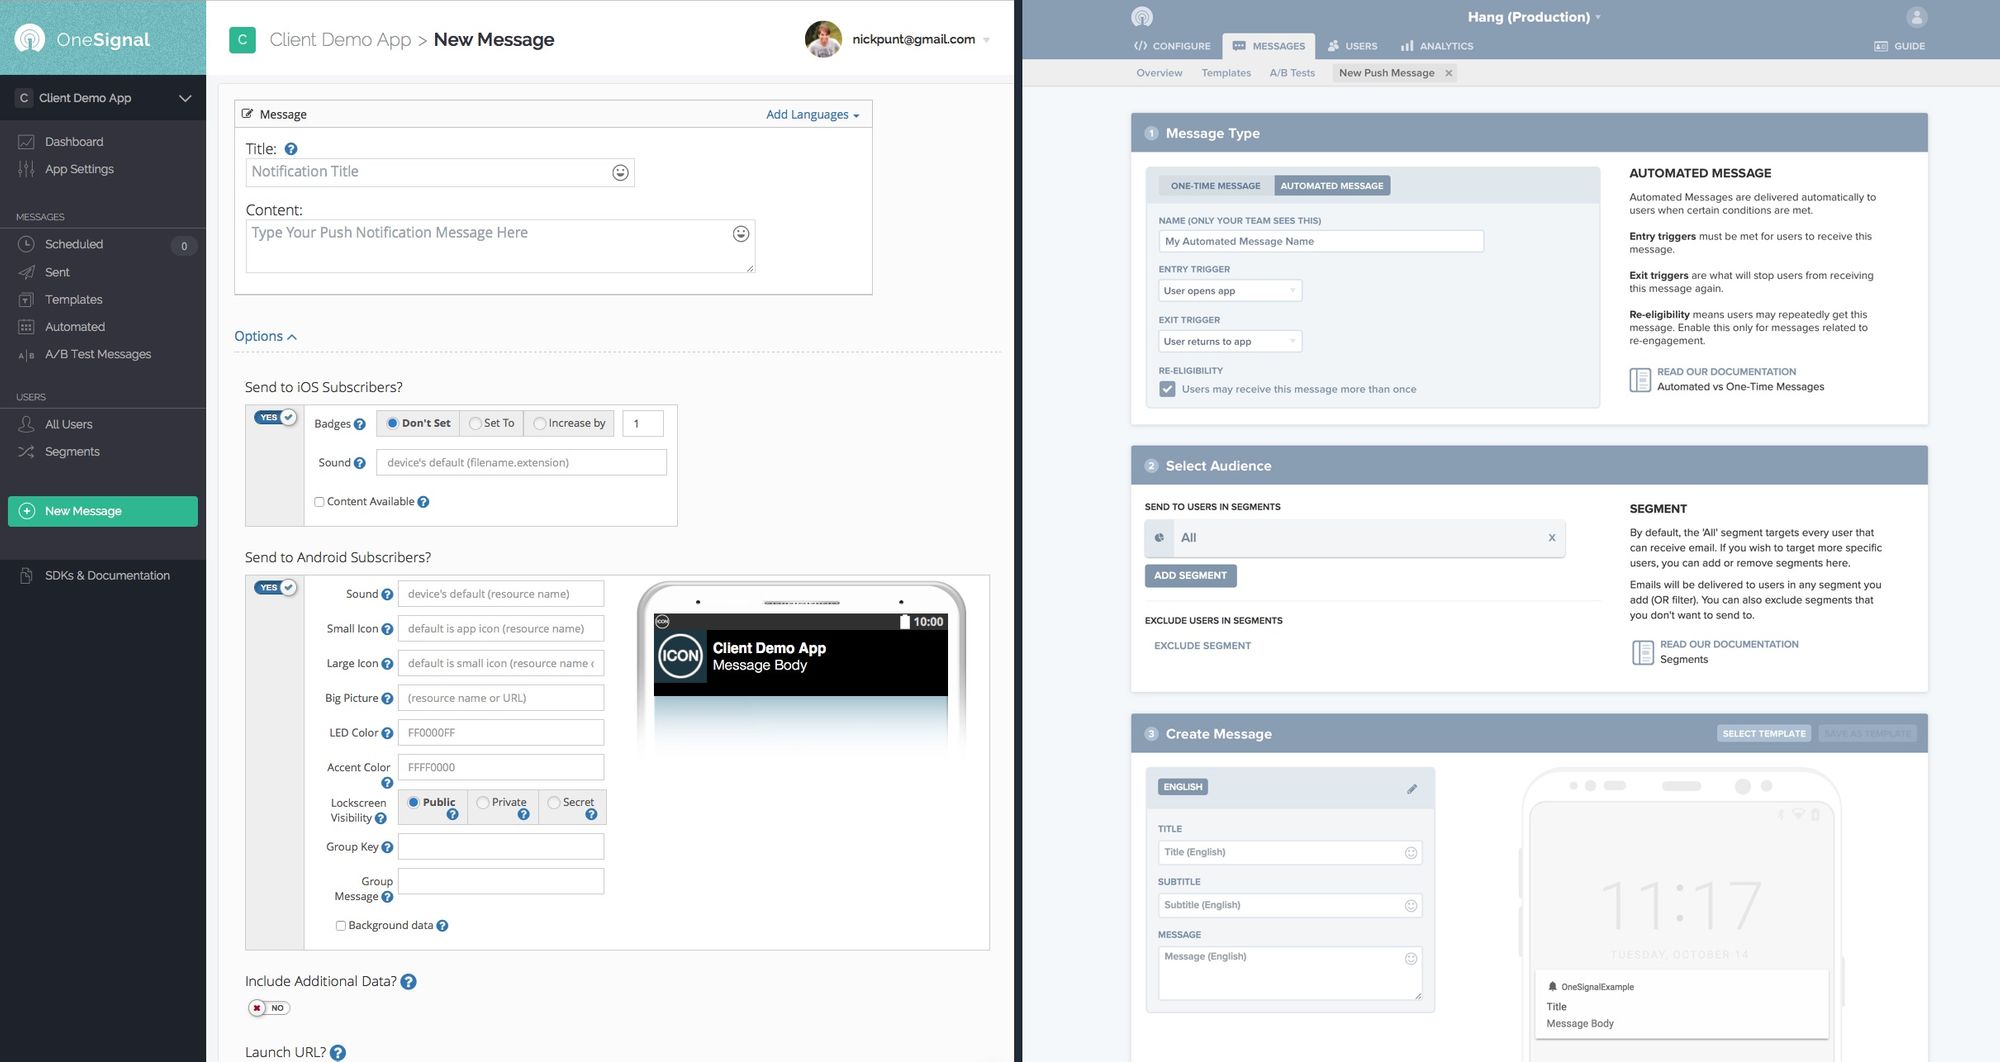This screenshot has width=2000, height=1062.
Task: Open the Exit Trigger dropdown
Action: click(1229, 342)
